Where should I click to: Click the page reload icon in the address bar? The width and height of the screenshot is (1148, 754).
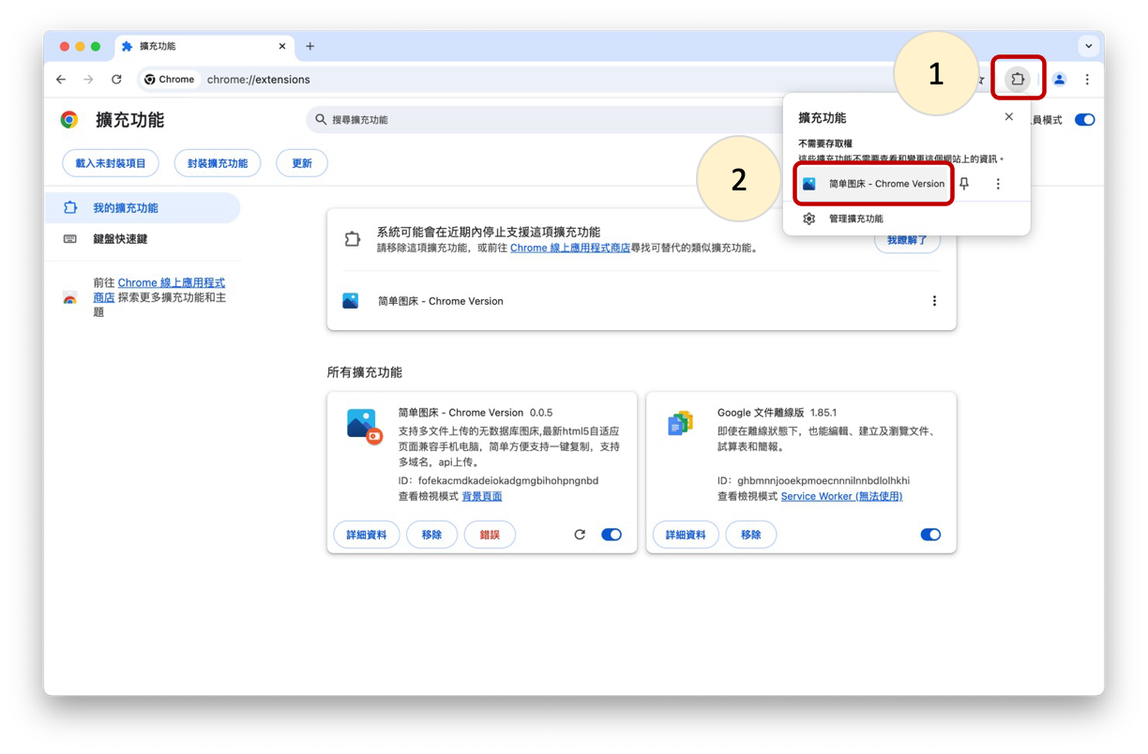116,79
